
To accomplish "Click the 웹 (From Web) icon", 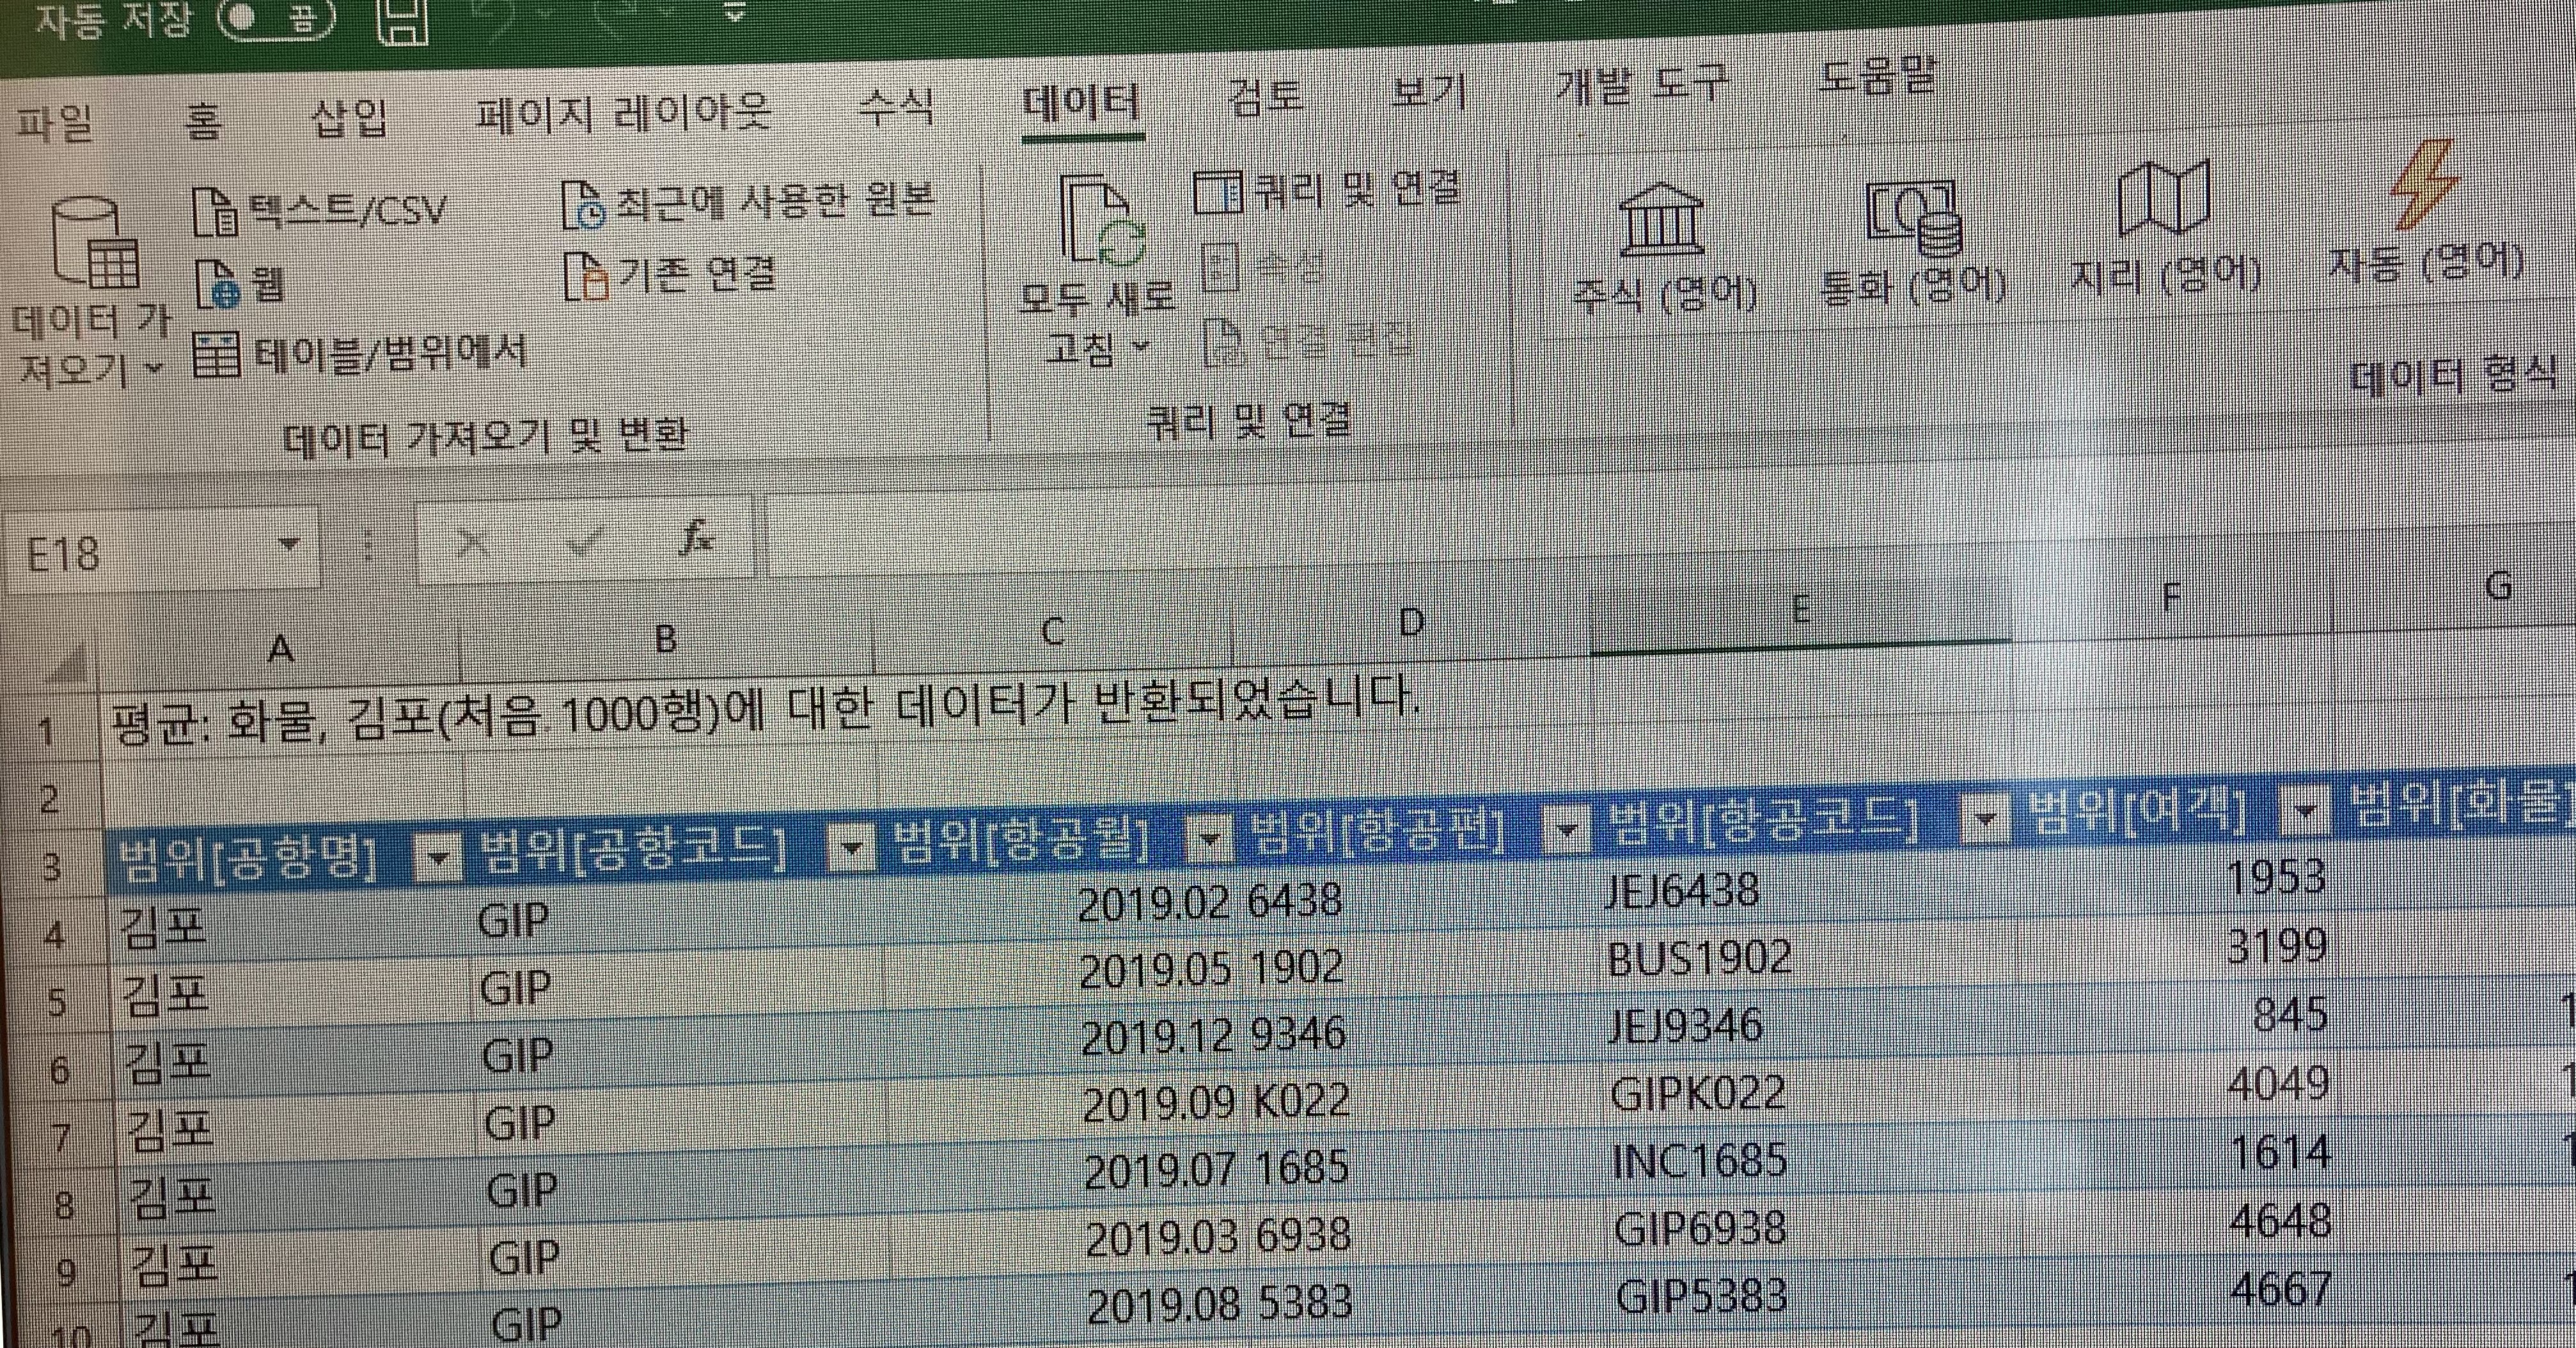I will [x=217, y=284].
